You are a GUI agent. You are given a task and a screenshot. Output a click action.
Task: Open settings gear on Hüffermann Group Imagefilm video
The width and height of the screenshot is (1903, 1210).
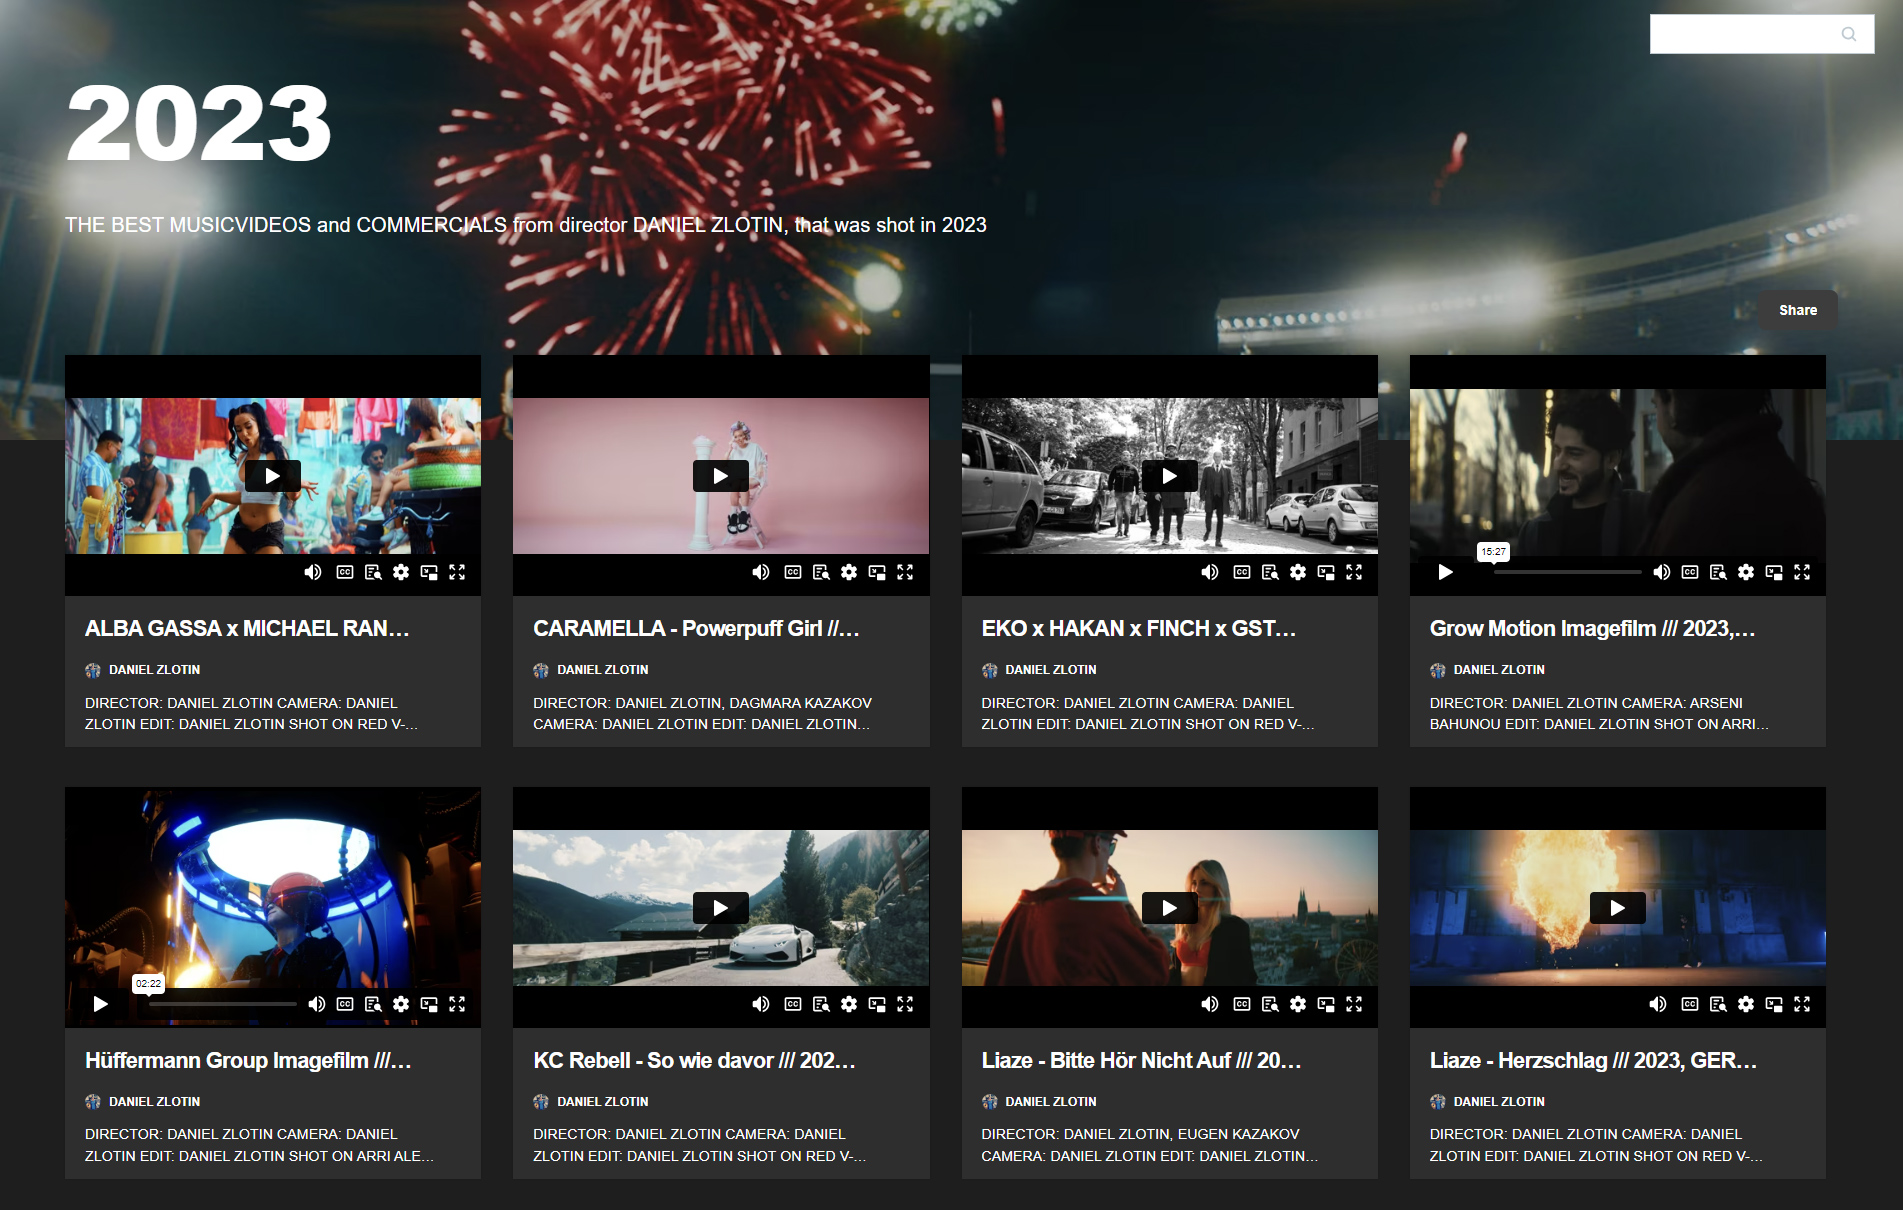pyautogui.click(x=401, y=1004)
